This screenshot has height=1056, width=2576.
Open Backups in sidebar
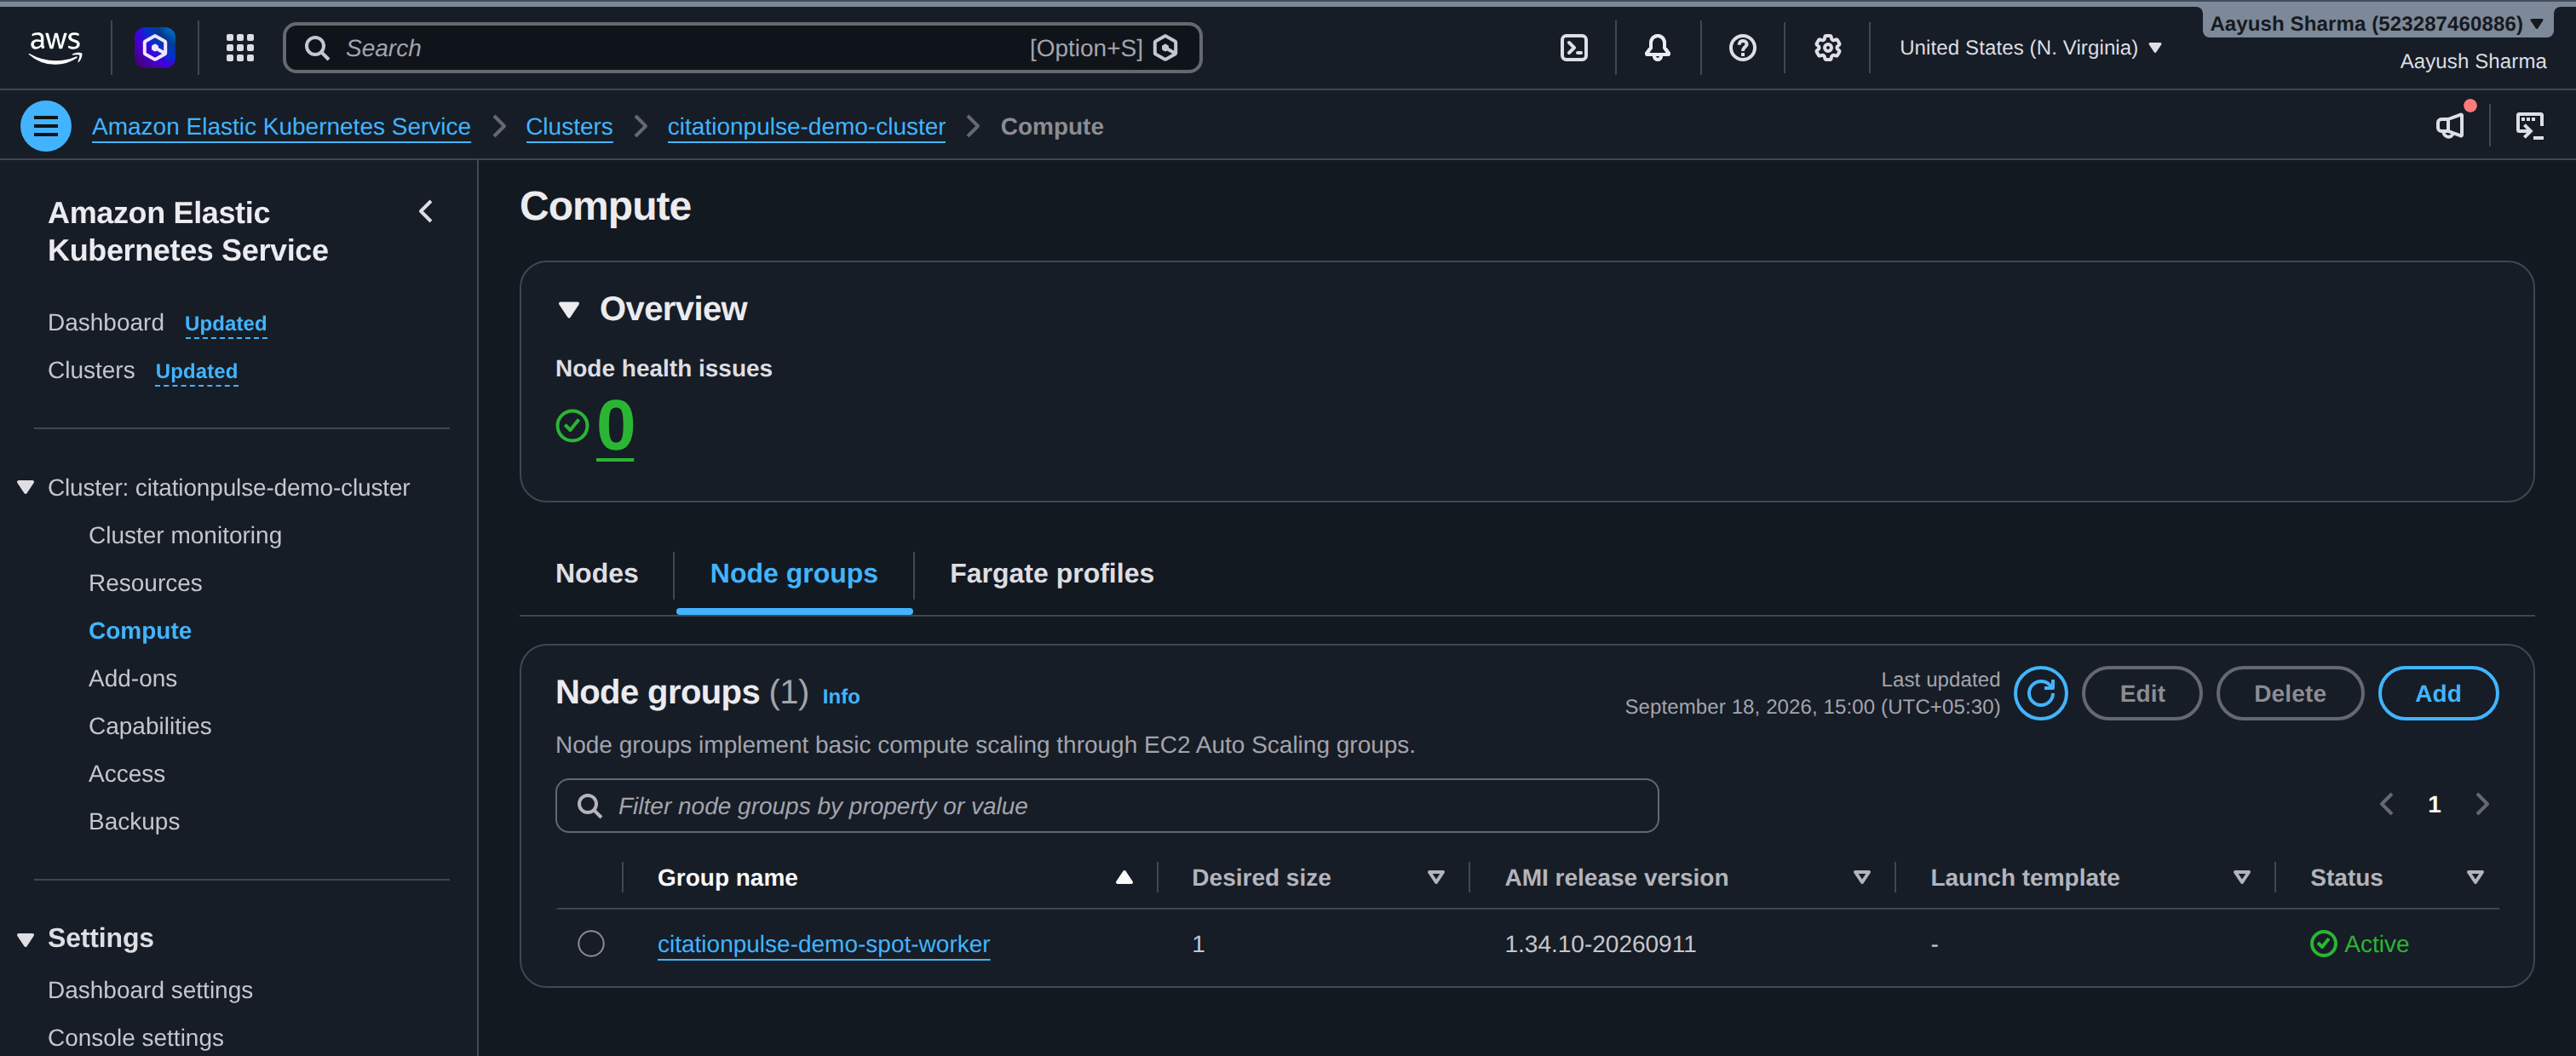134,821
